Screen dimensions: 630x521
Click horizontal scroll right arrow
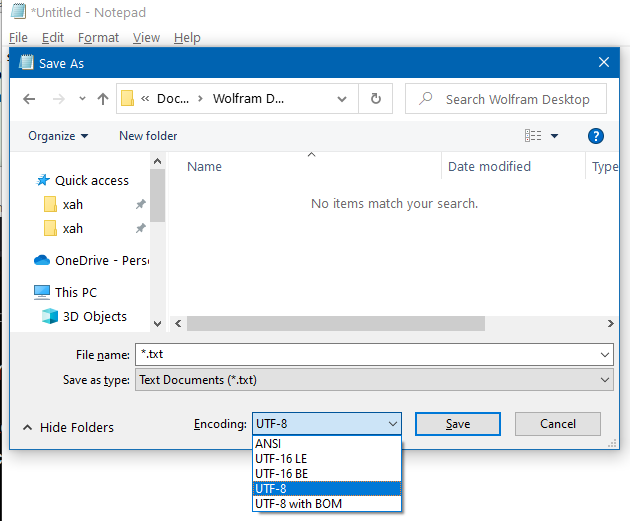point(611,323)
